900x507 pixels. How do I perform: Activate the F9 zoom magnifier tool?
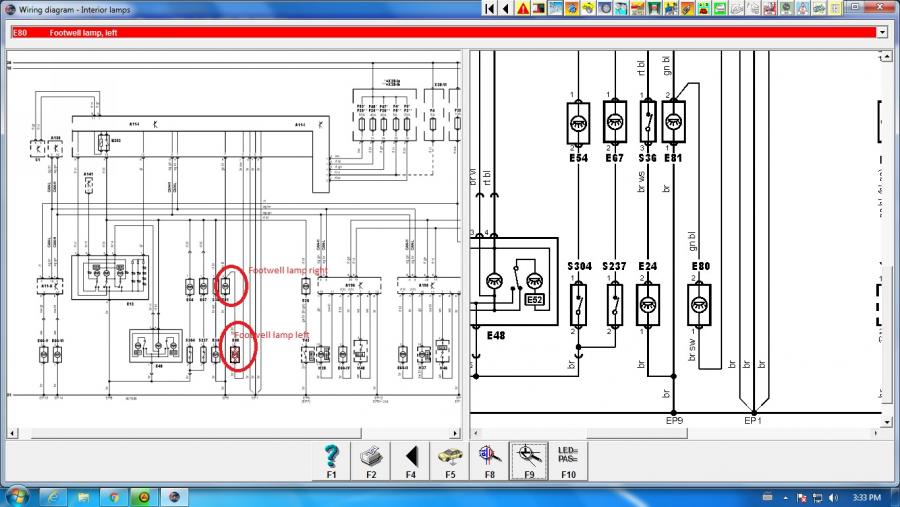[x=529, y=460]
